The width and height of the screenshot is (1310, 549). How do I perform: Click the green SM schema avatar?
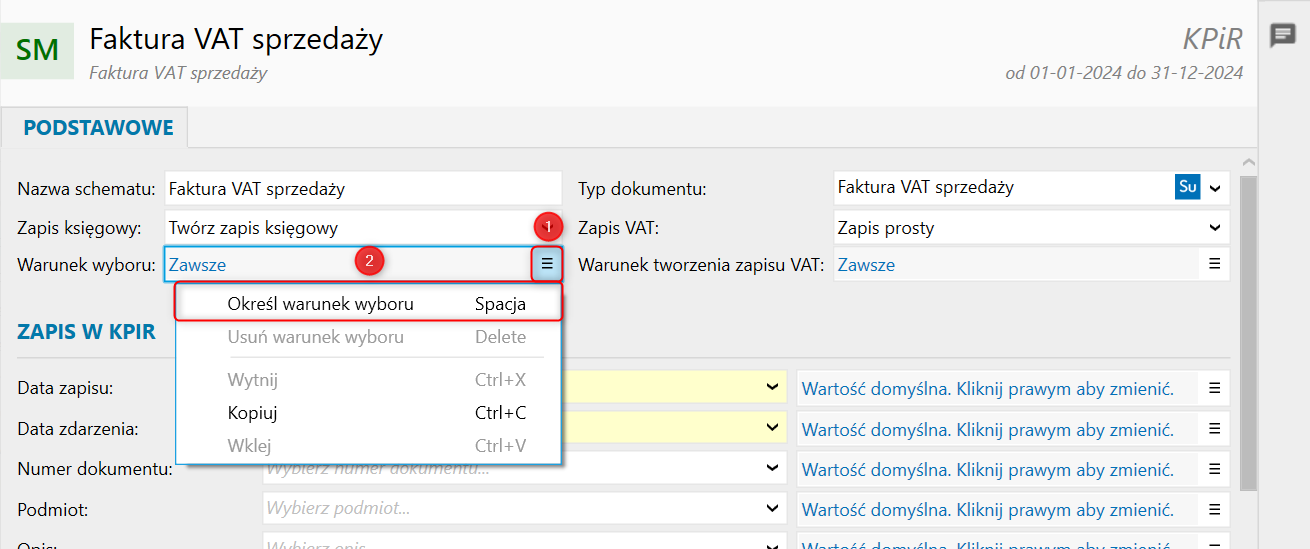point(37,49)
